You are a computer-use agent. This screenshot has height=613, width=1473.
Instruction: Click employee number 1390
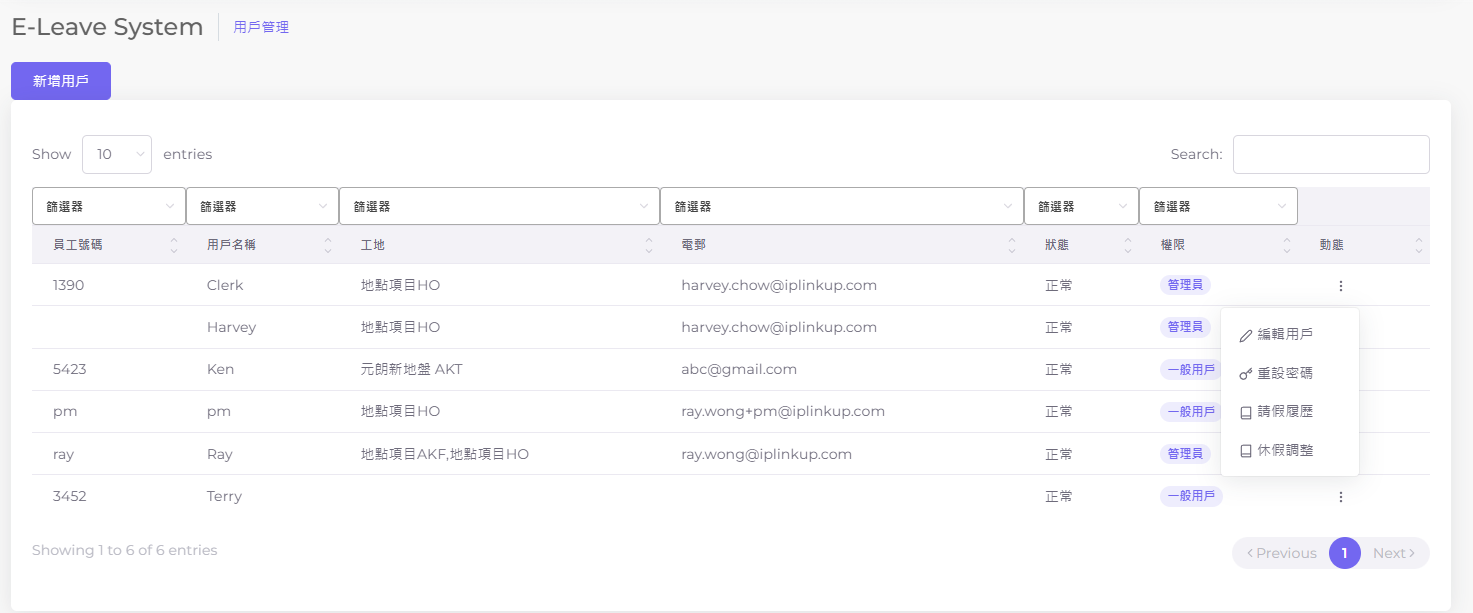click(x=69, y=285)
